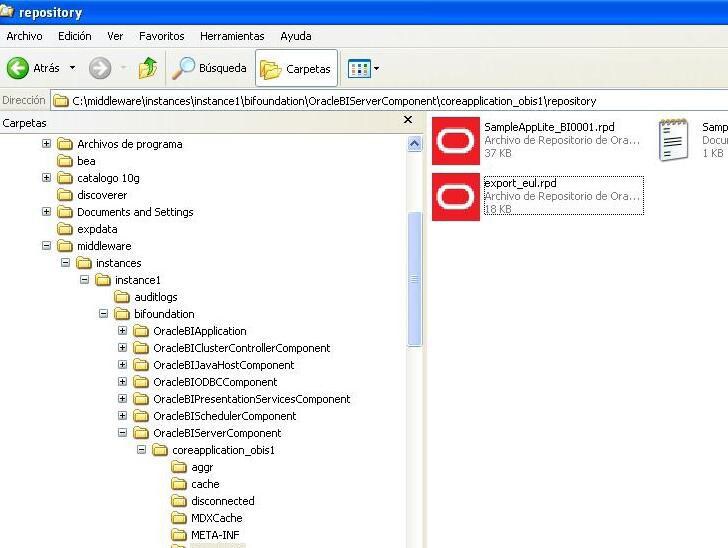728x548 pixels.
Task: Open the Atrás history dropdown arrow
Action: 72,68
